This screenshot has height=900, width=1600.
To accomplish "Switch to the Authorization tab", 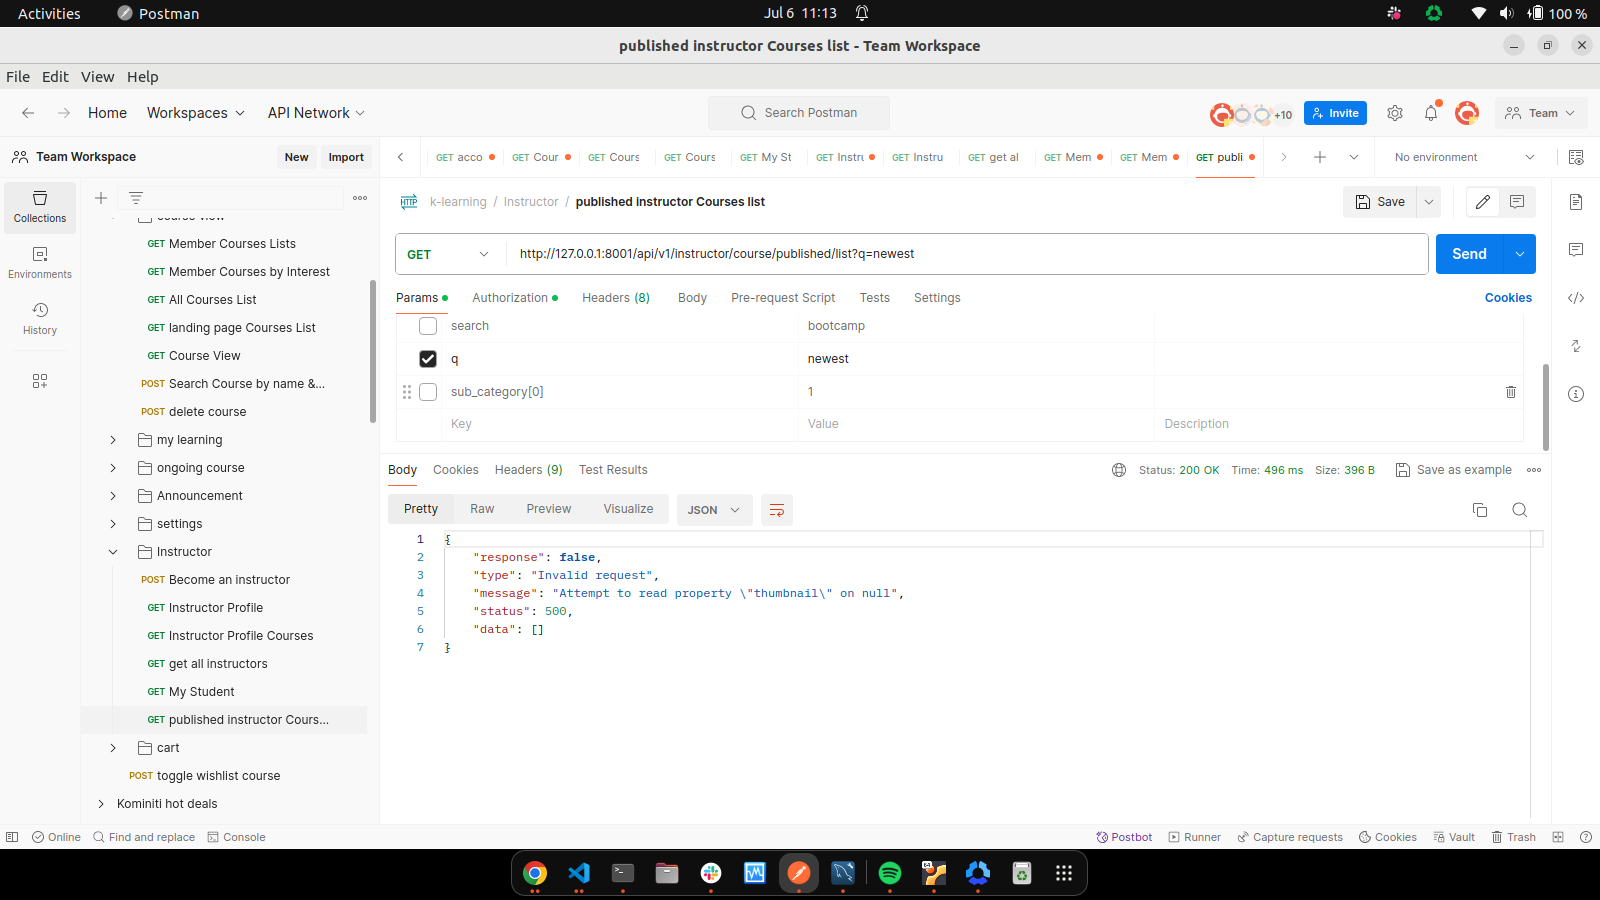I will pos(510,298).
